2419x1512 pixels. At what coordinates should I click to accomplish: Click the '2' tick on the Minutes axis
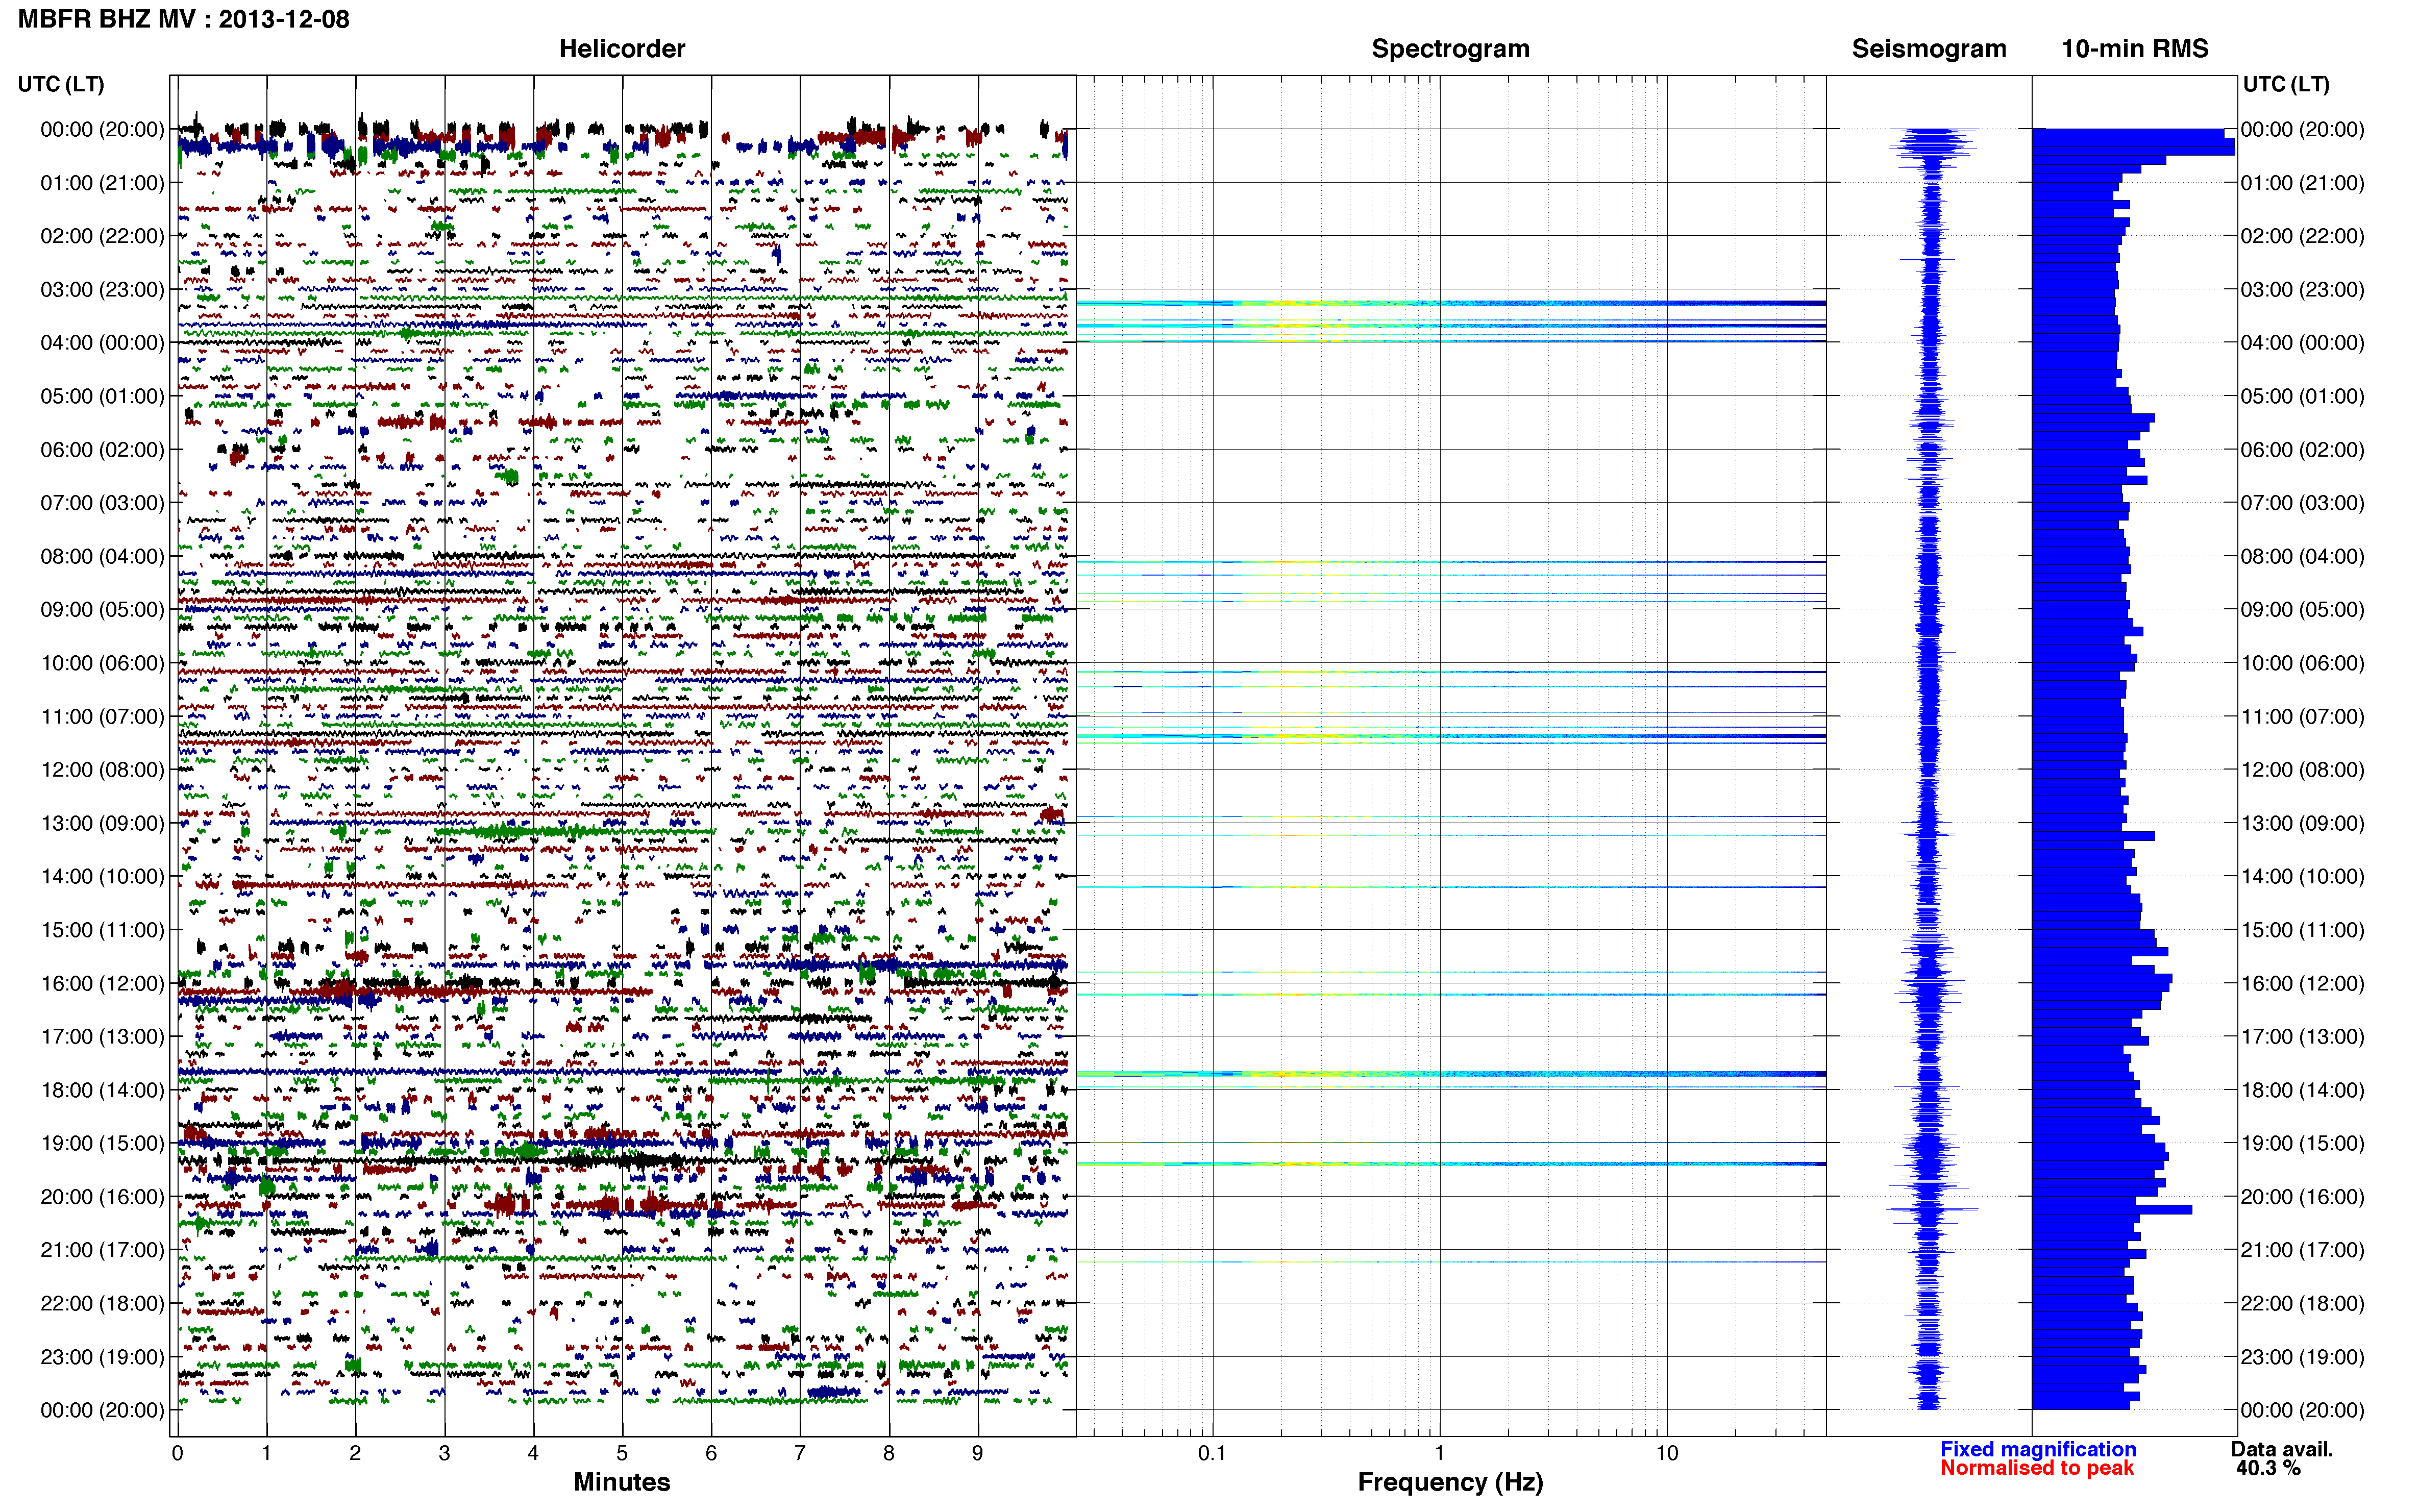355,1453
